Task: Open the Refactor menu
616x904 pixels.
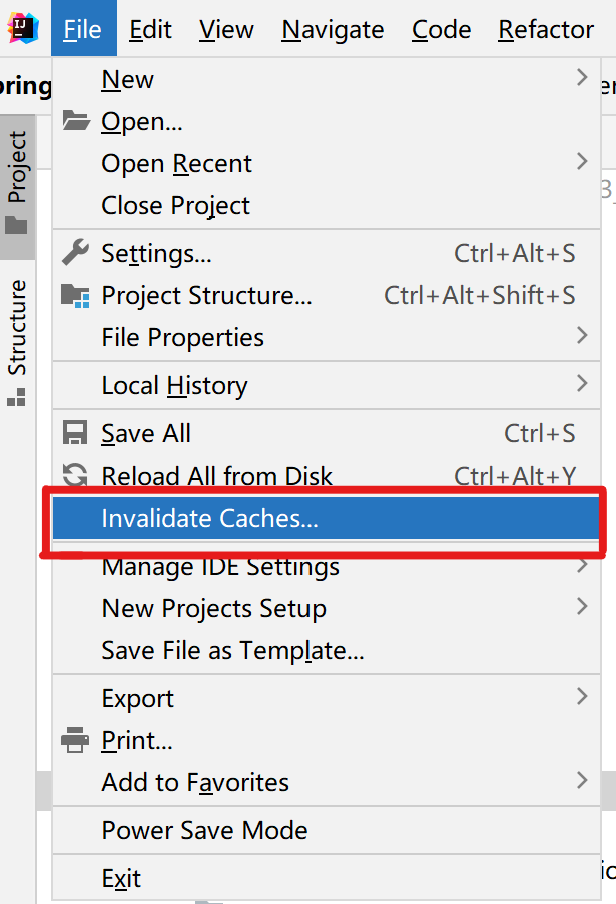Action: (x=545, y=30)
